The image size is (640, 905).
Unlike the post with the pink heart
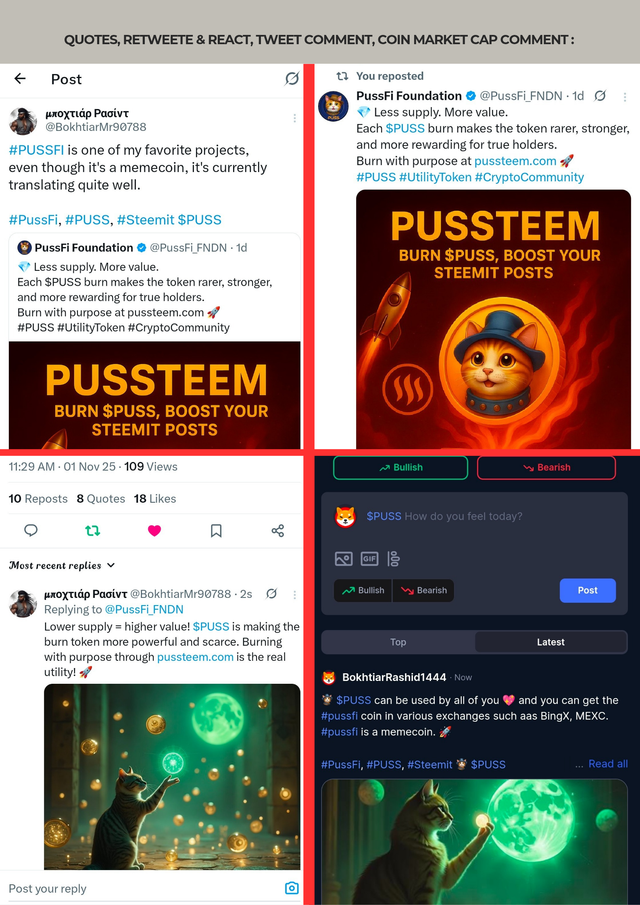154,530
